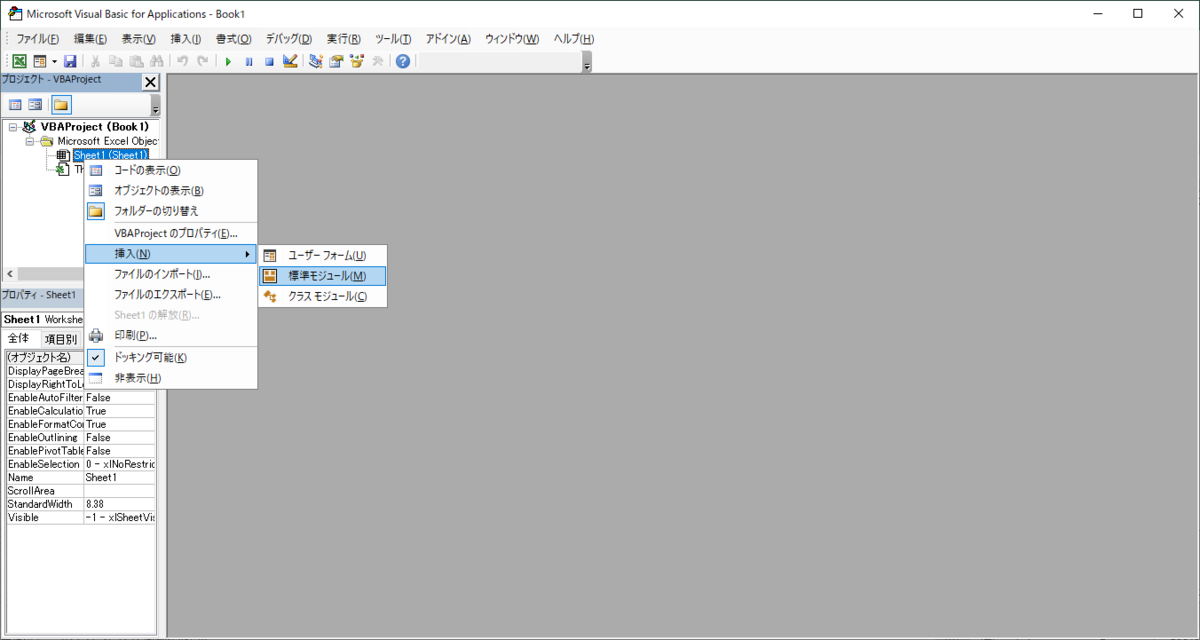Click the Undo arrow icon
The height and width of the screenshot is (640, 1200).
point(182,61)
